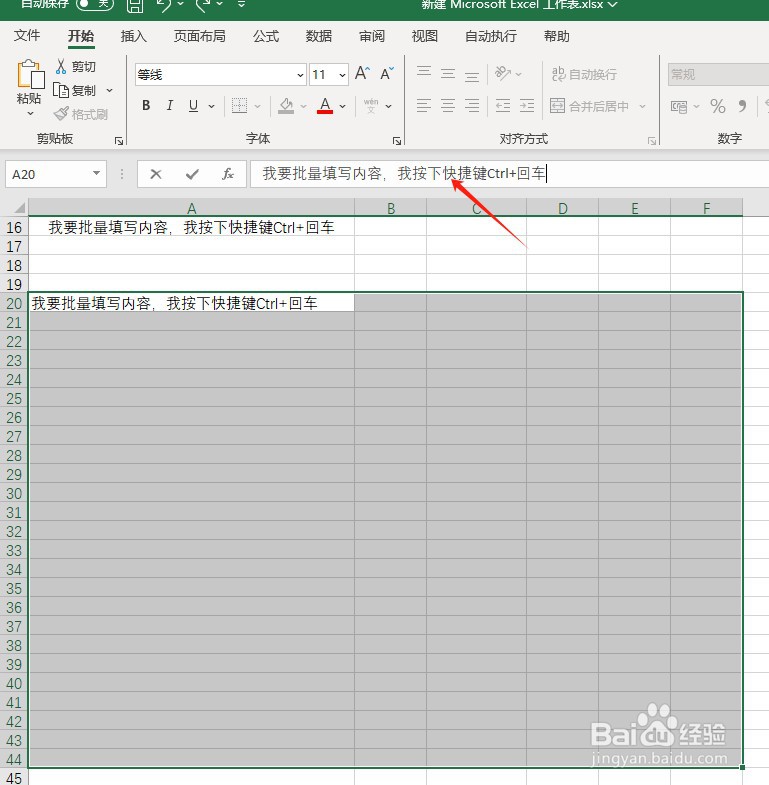The image size is (769, 785).
Task: Apply the fill color bucket
Action: [286, 106]
